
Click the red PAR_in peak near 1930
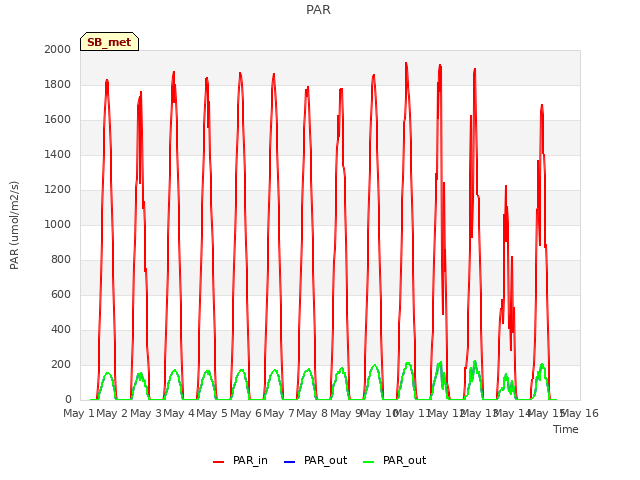(406, 64)
